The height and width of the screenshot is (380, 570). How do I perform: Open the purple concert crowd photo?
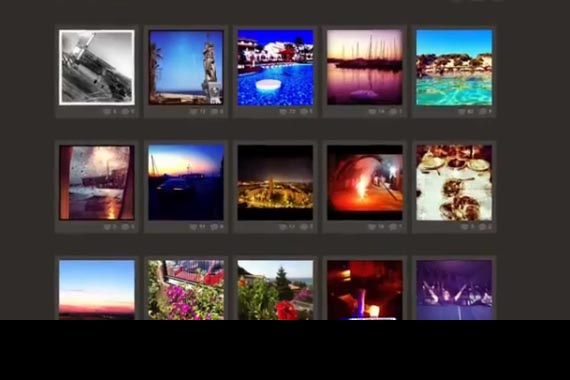tap(454, 290)
